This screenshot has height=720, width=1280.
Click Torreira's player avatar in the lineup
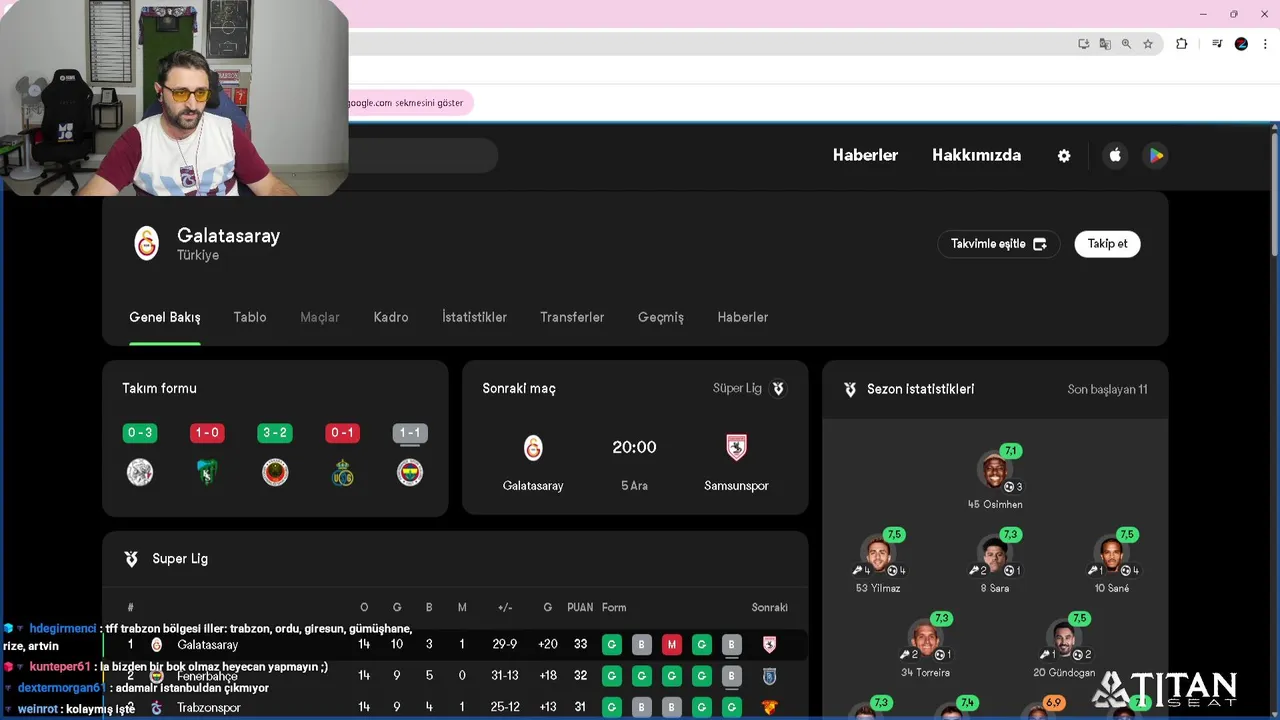(x=926, y=638)
